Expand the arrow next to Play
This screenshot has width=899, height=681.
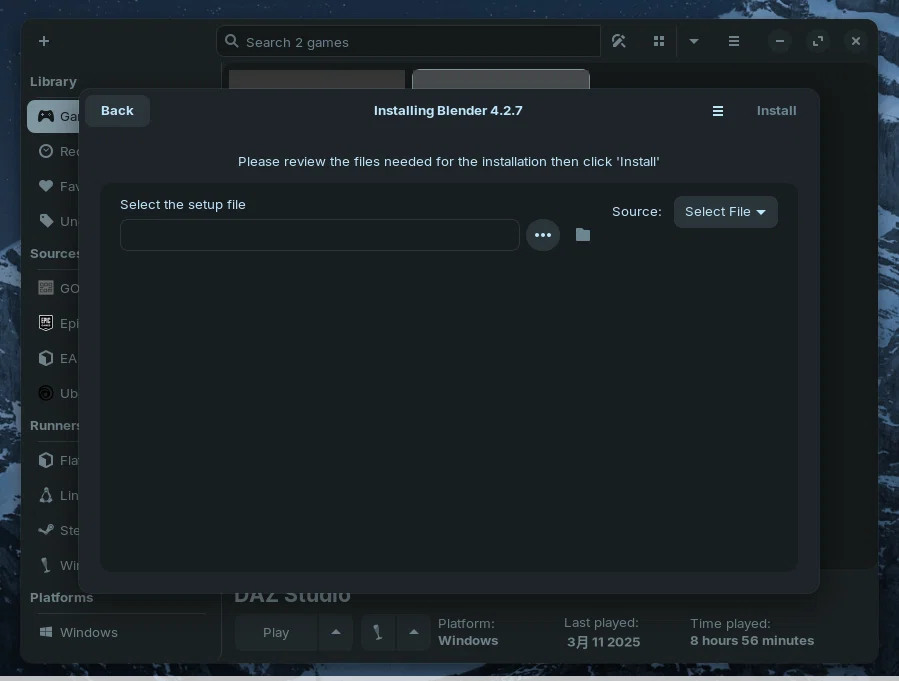336,633
